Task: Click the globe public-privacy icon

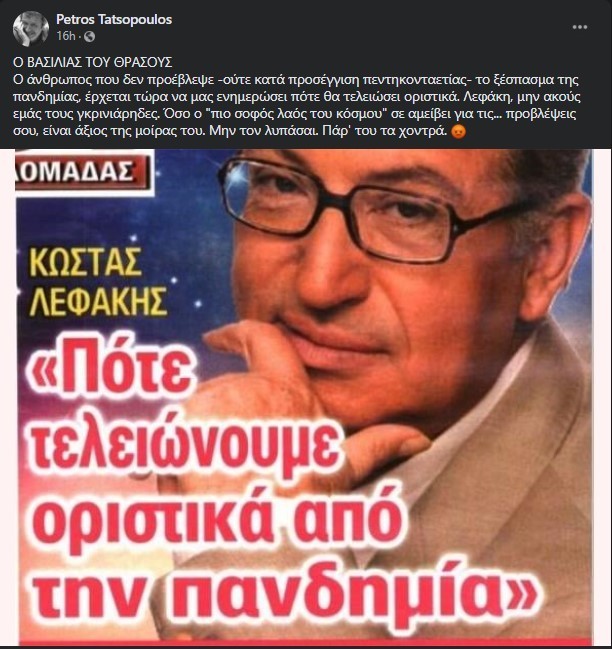Action: tap(89, 37)
